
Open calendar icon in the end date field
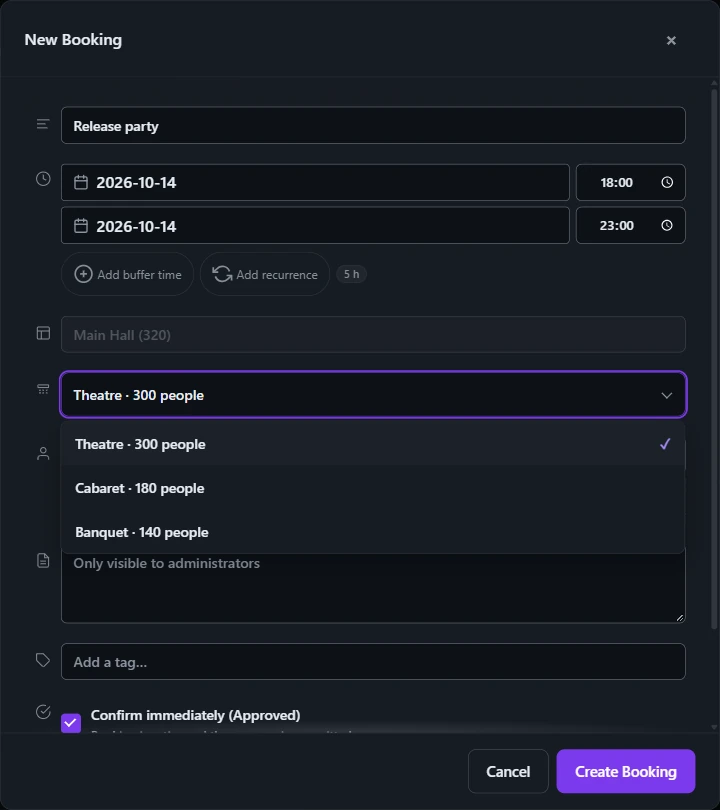(x=81, y=226)
